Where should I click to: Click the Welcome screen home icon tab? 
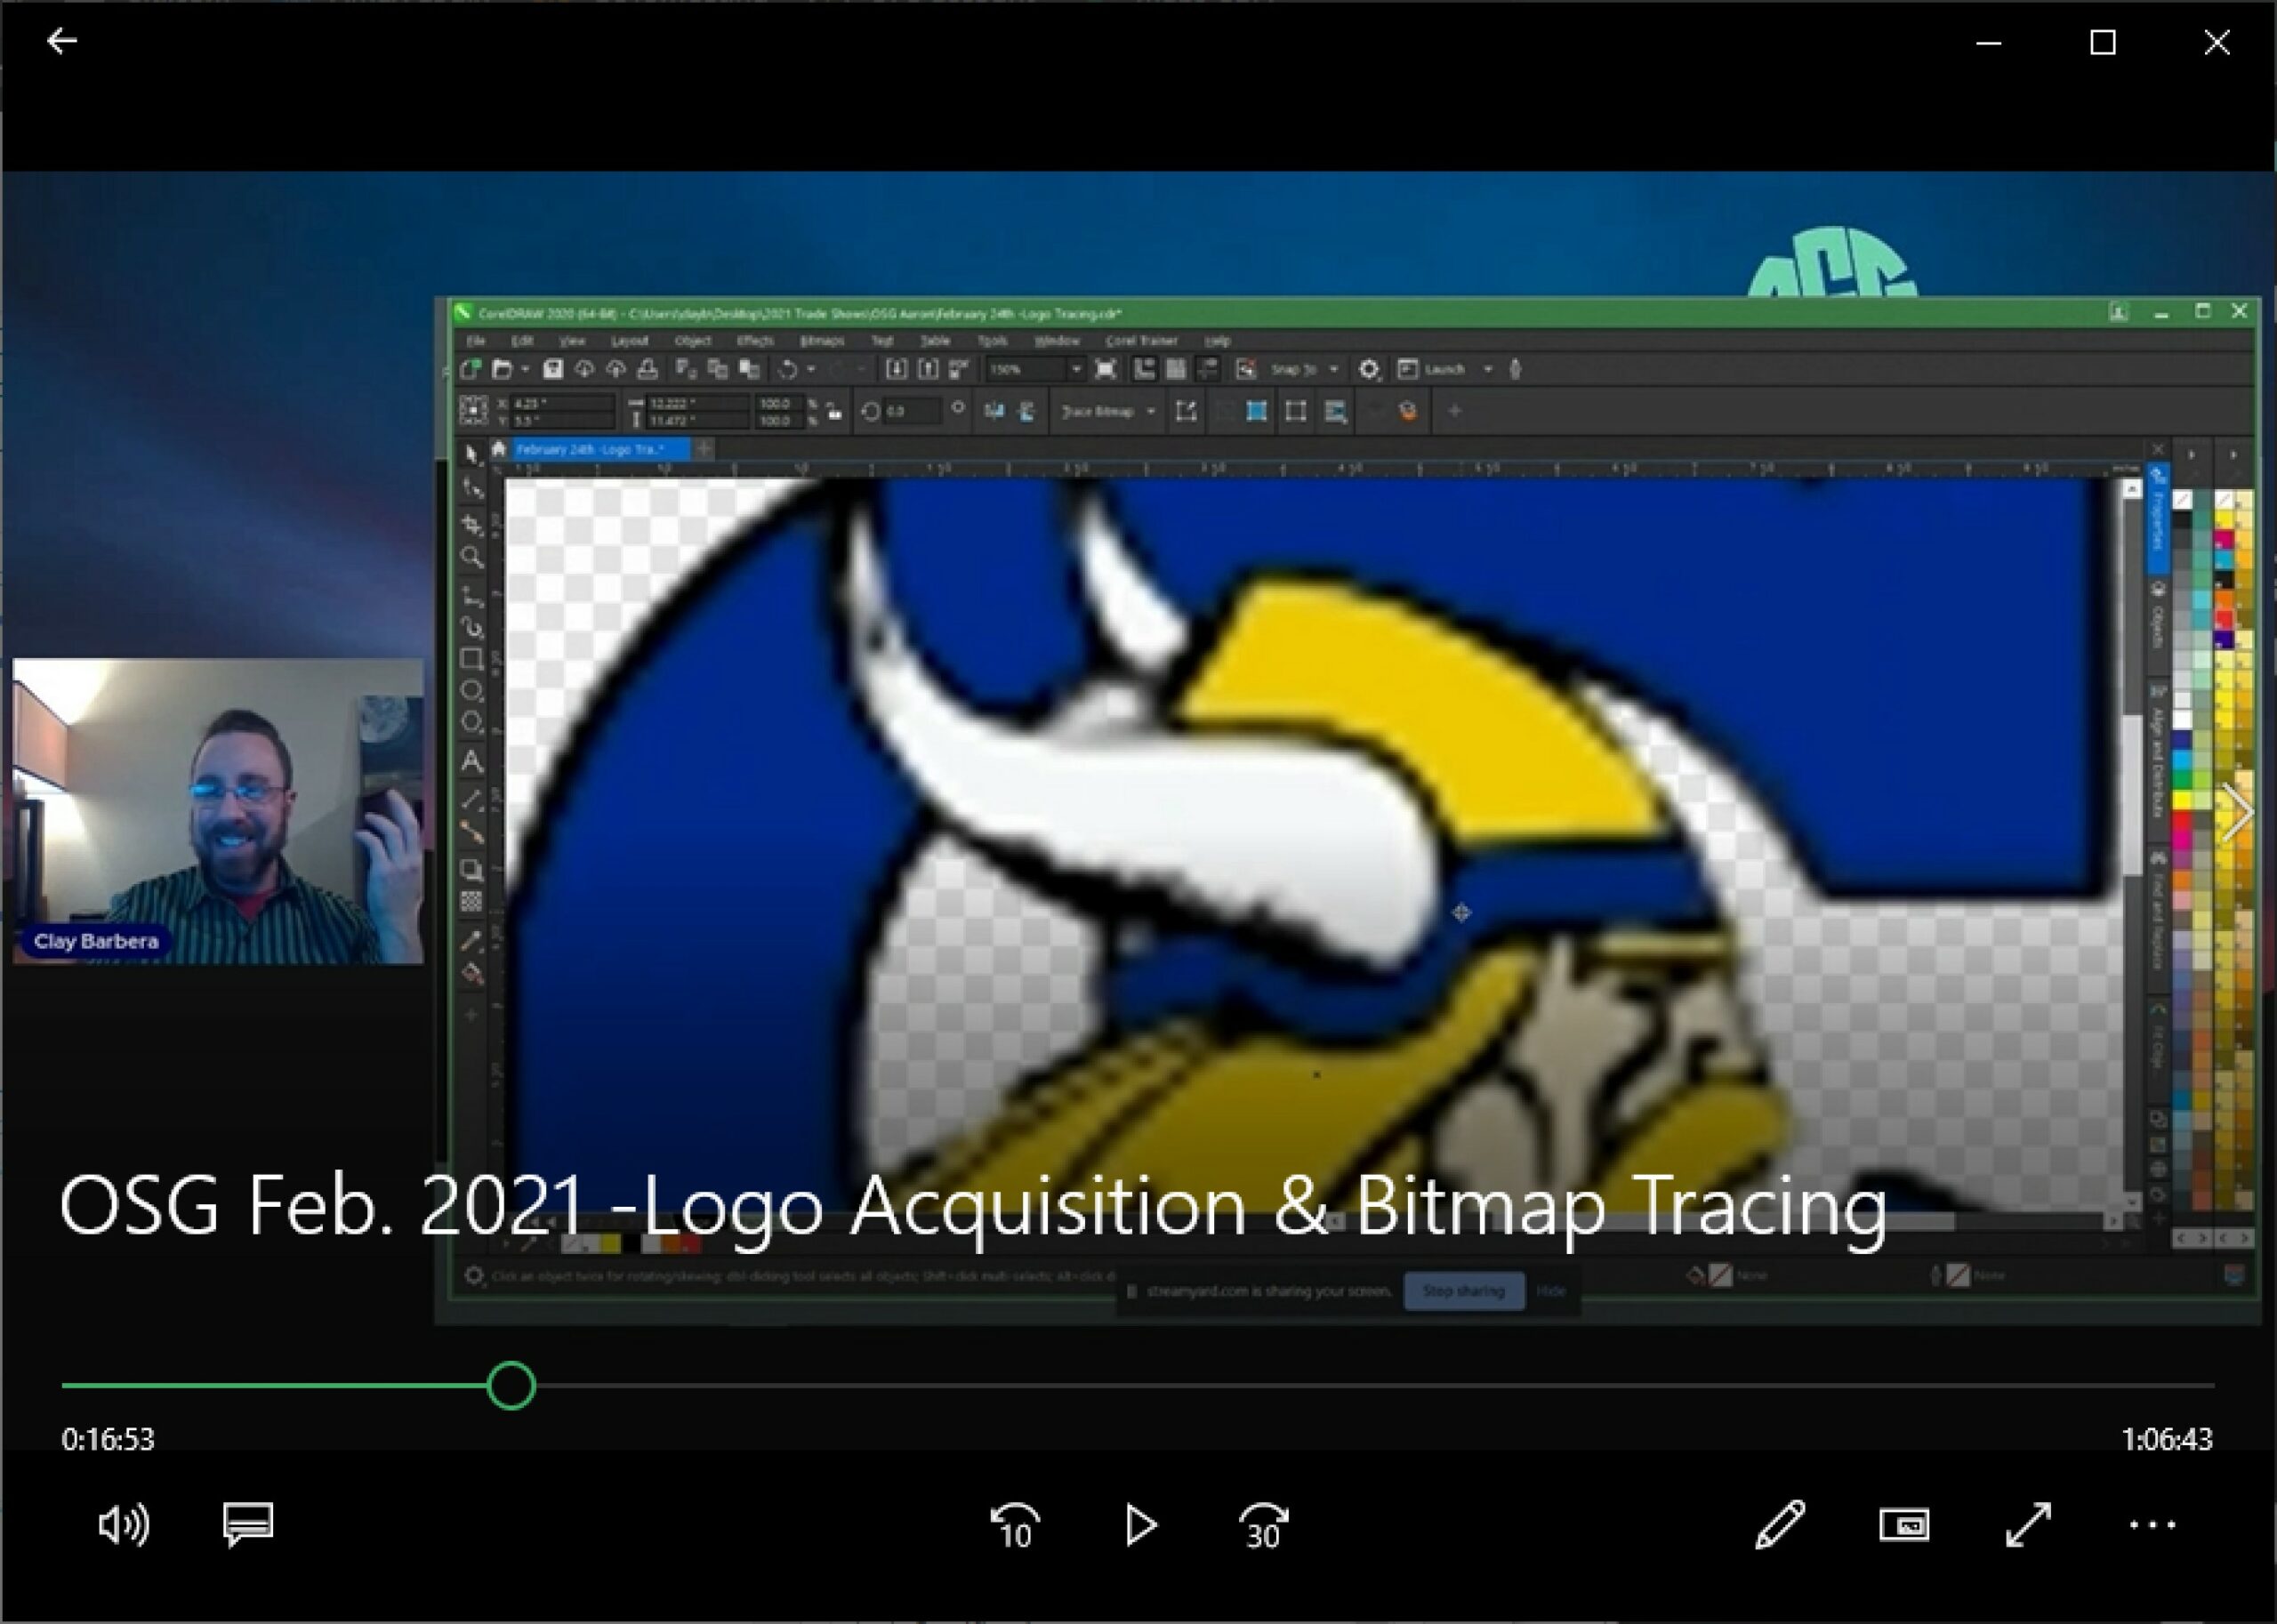pos(498,449)
